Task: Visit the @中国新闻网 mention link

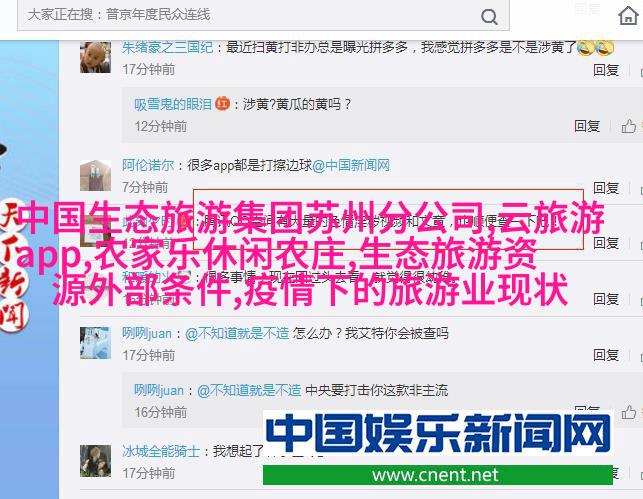Action: [x=351, y=165]
